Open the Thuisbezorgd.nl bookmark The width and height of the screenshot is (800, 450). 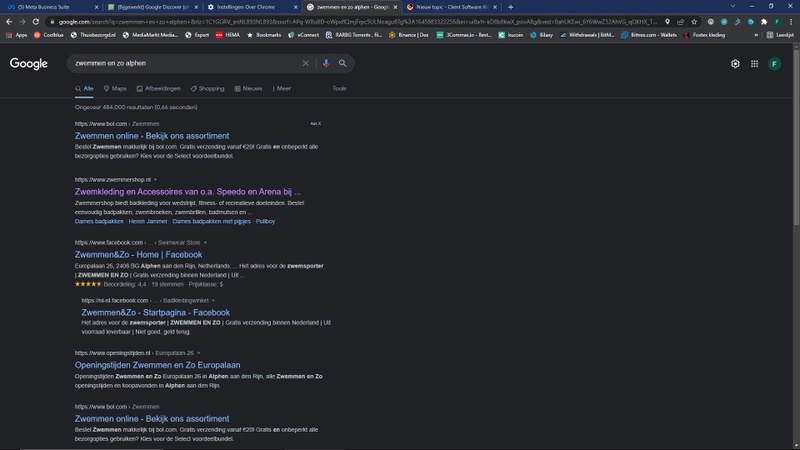pyautogui.click(x=93, y=35)
